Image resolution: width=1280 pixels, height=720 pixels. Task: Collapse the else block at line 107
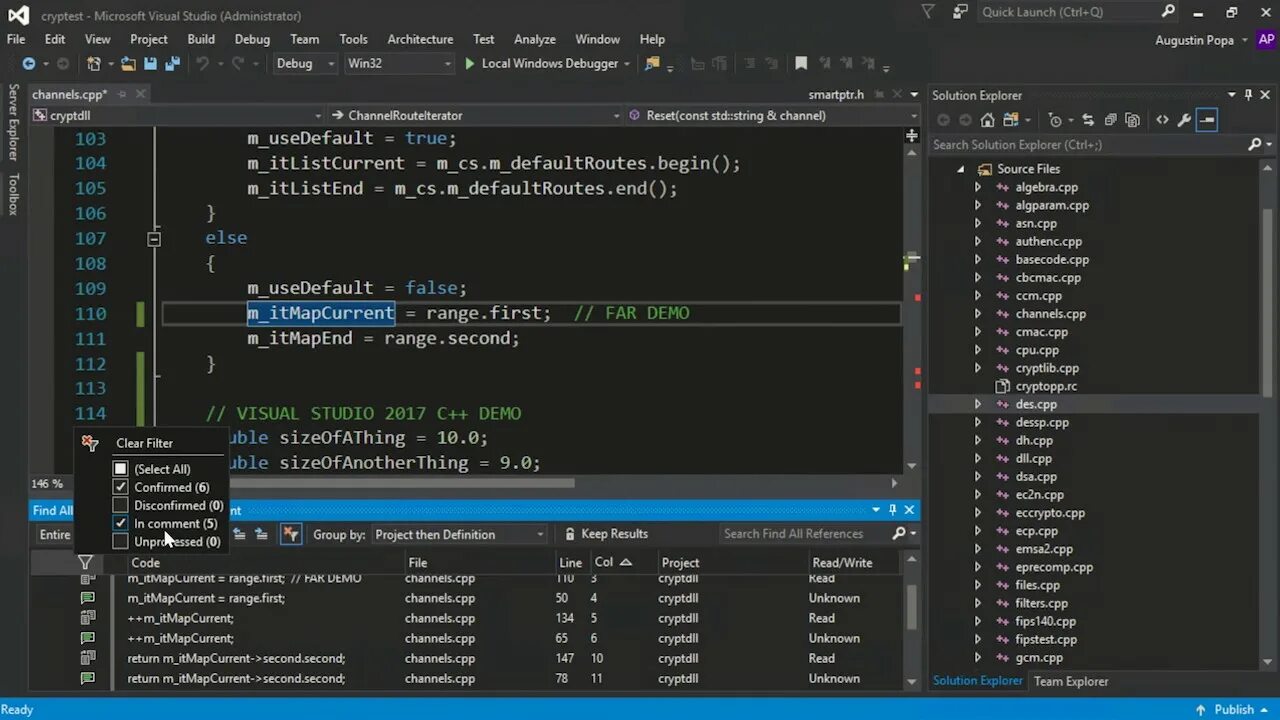point(153,238)
